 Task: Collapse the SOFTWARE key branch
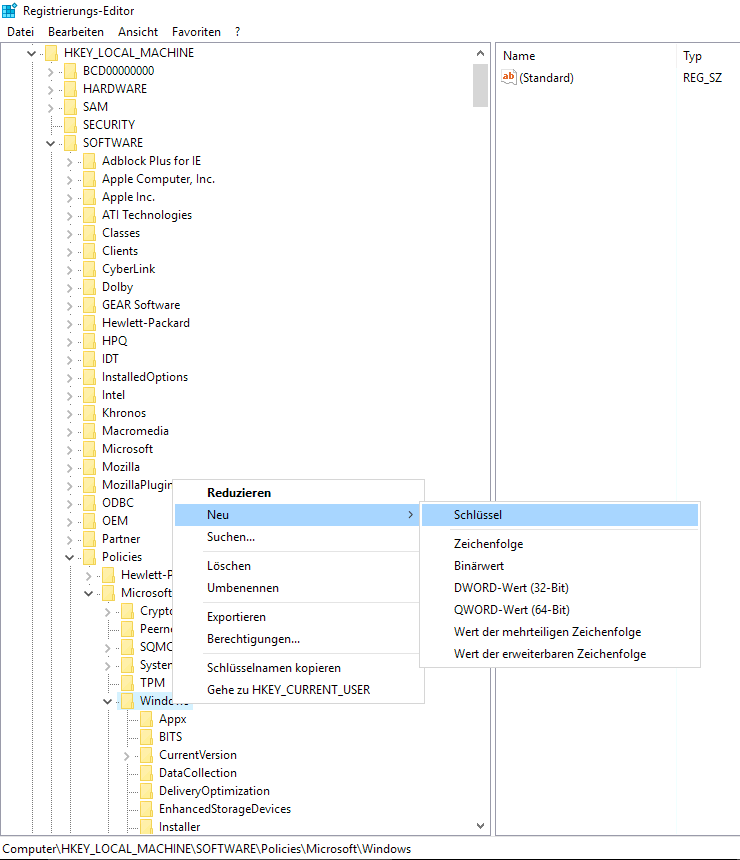coord(51,143)
